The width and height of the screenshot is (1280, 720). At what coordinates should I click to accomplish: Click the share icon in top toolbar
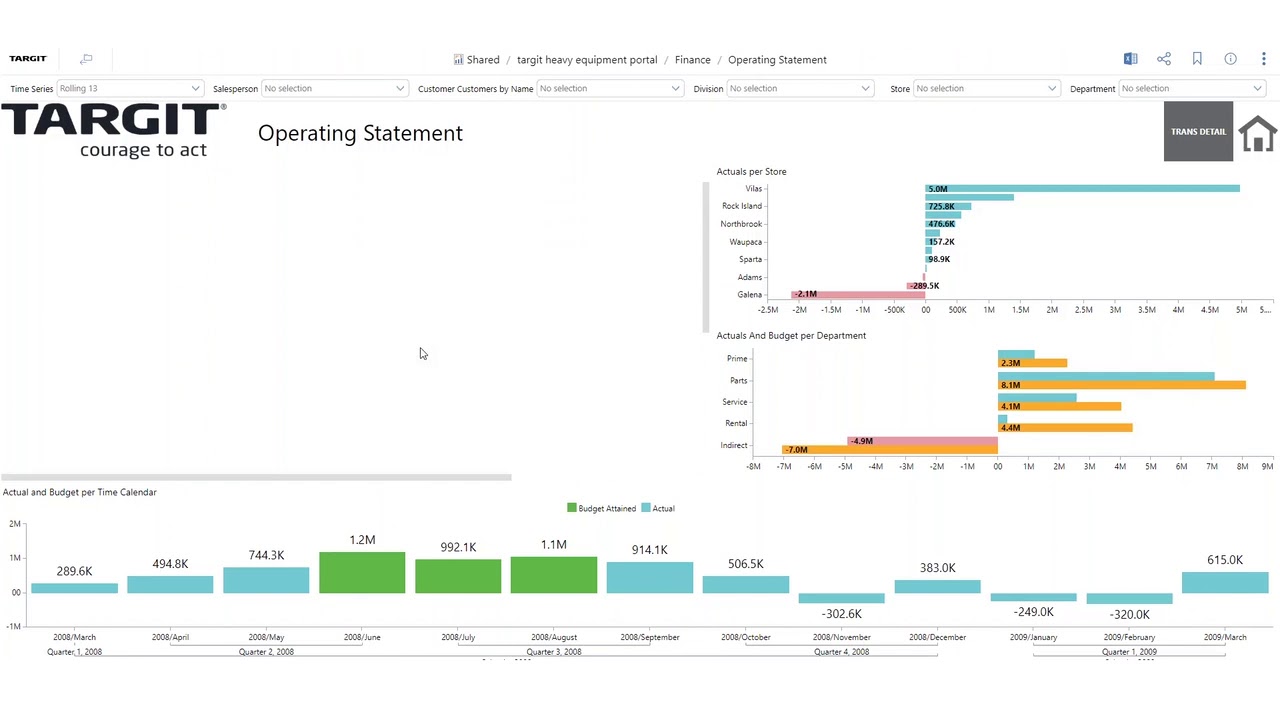1164,59
